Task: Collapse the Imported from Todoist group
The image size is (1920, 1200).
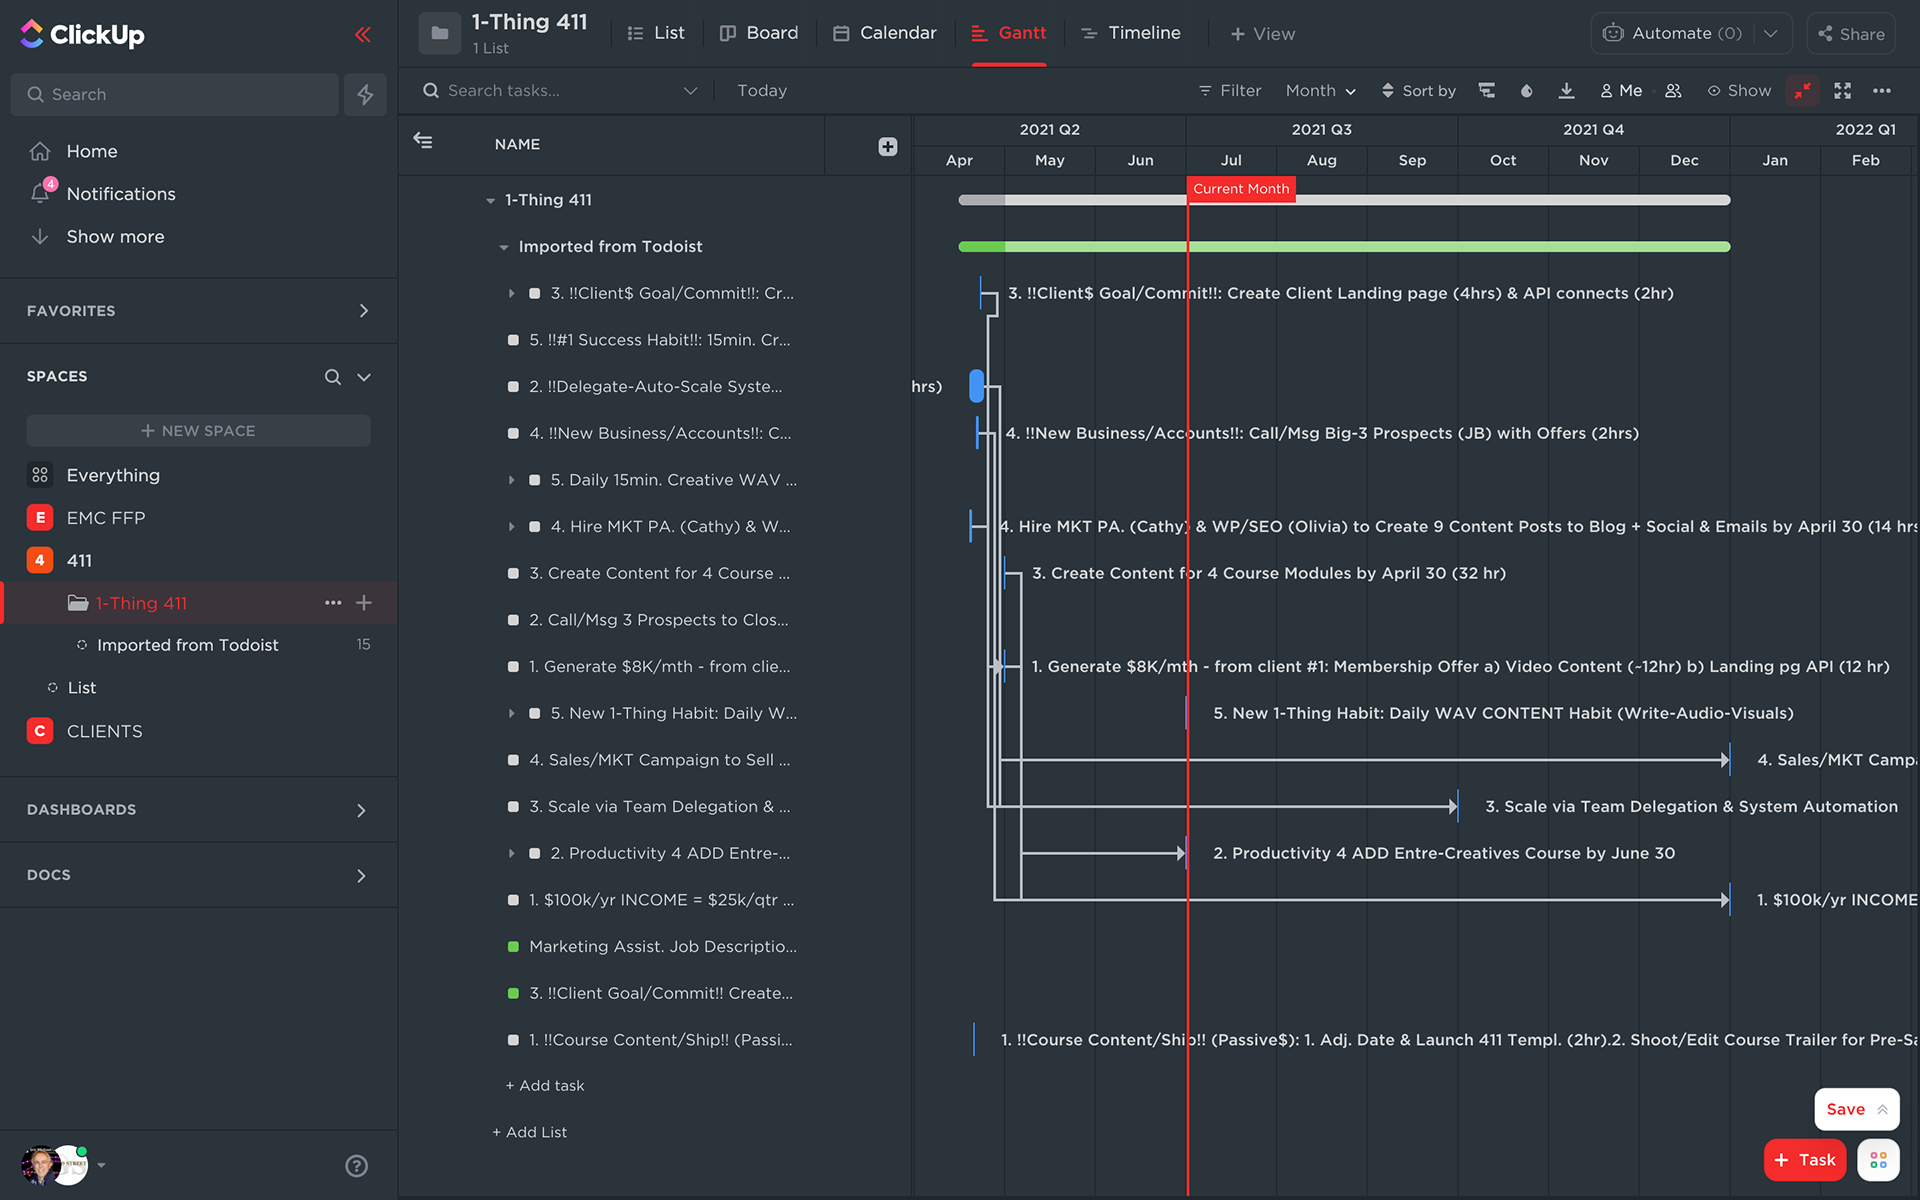Action: (x=504, y=247)
